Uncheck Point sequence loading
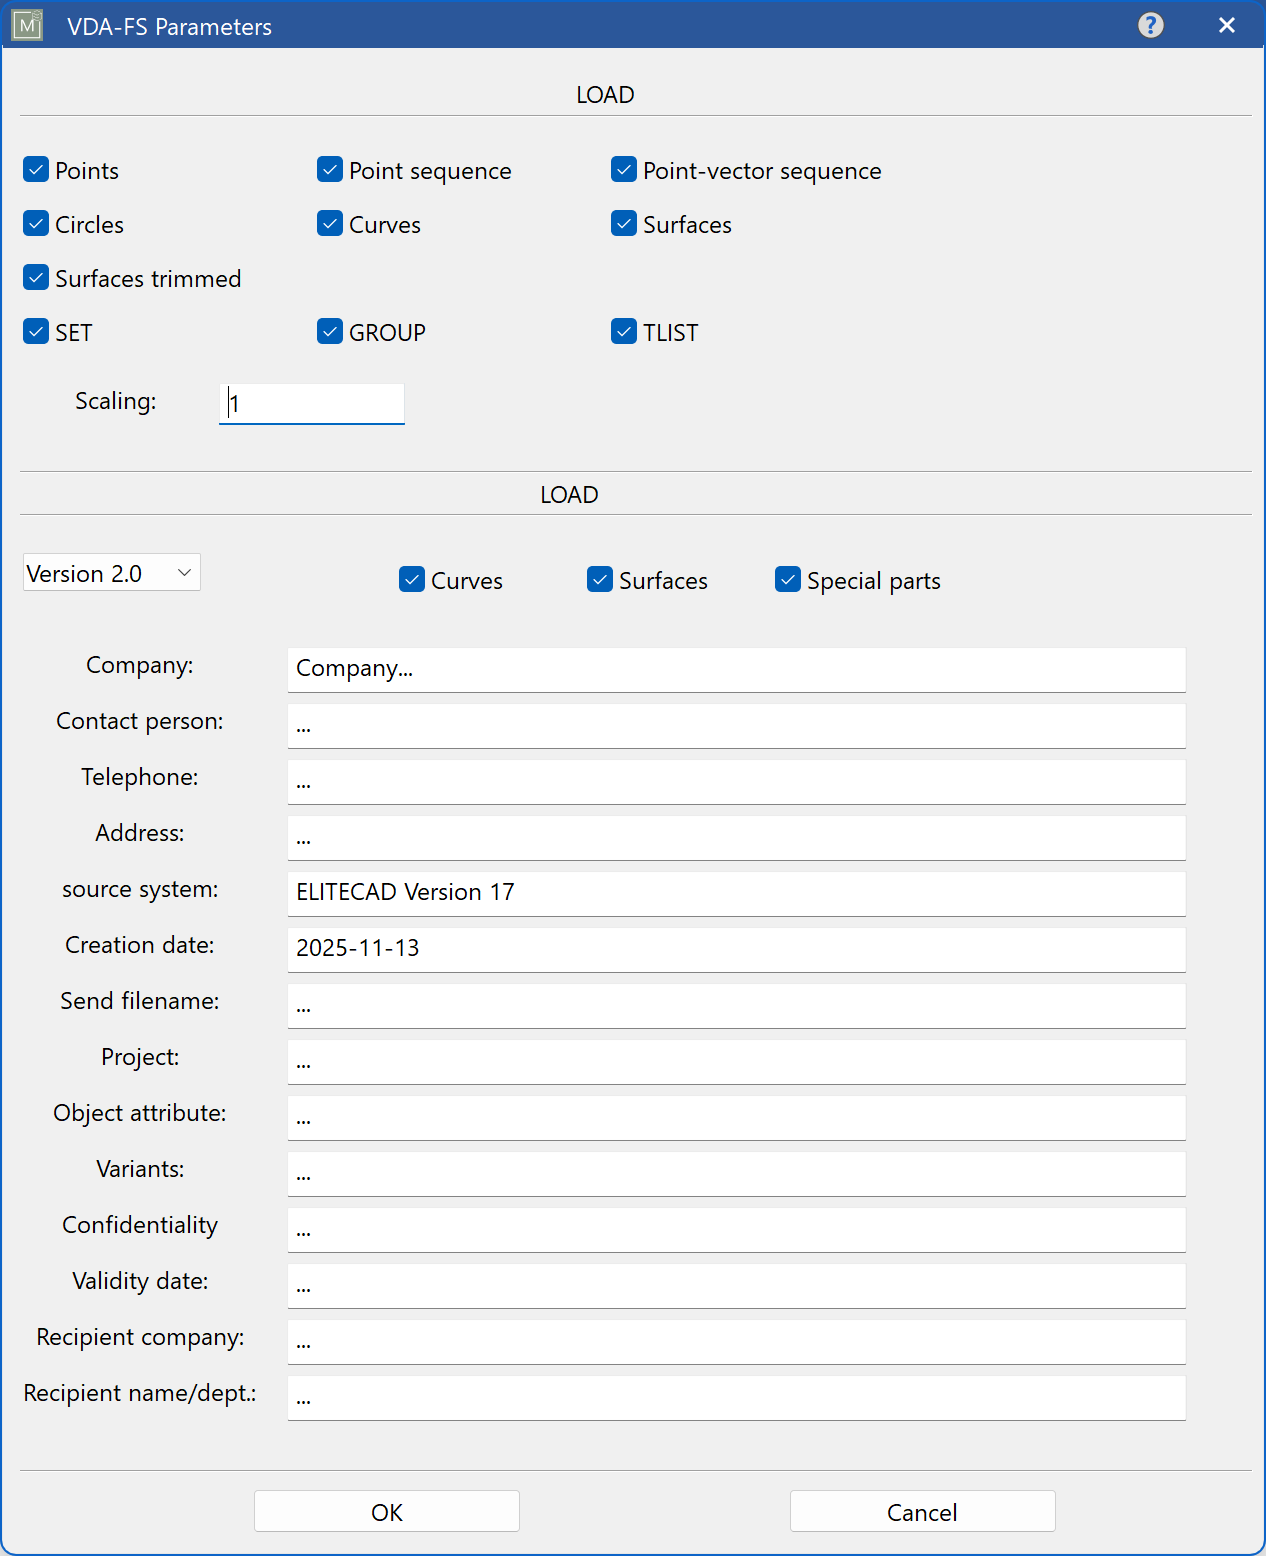 click(x=330, y=169)
